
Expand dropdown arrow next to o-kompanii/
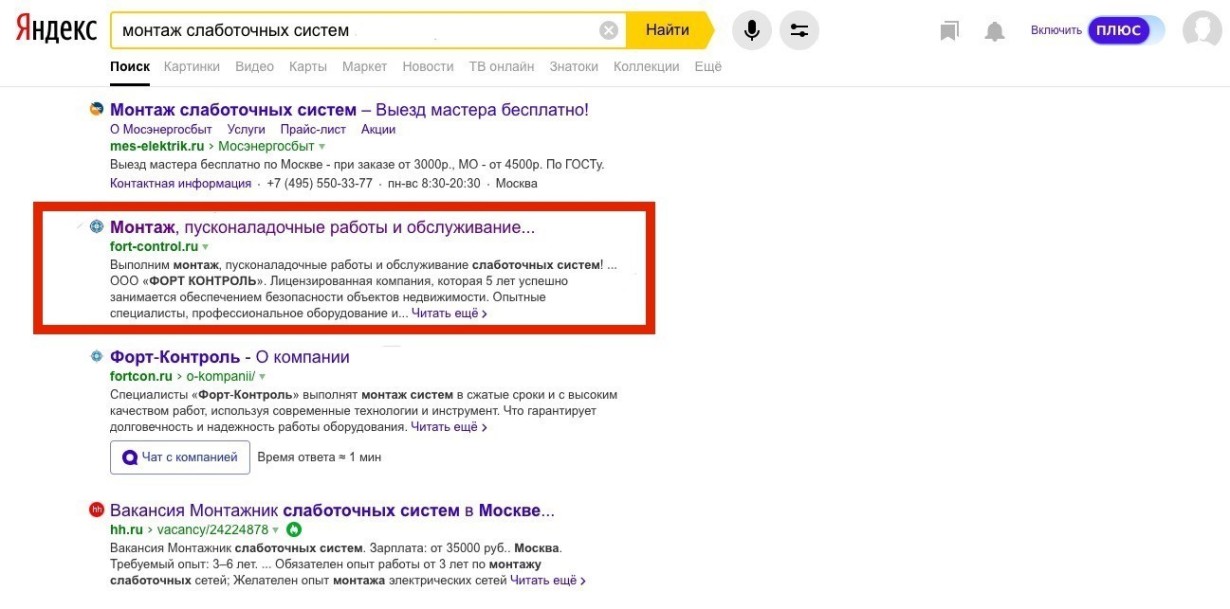263,377
